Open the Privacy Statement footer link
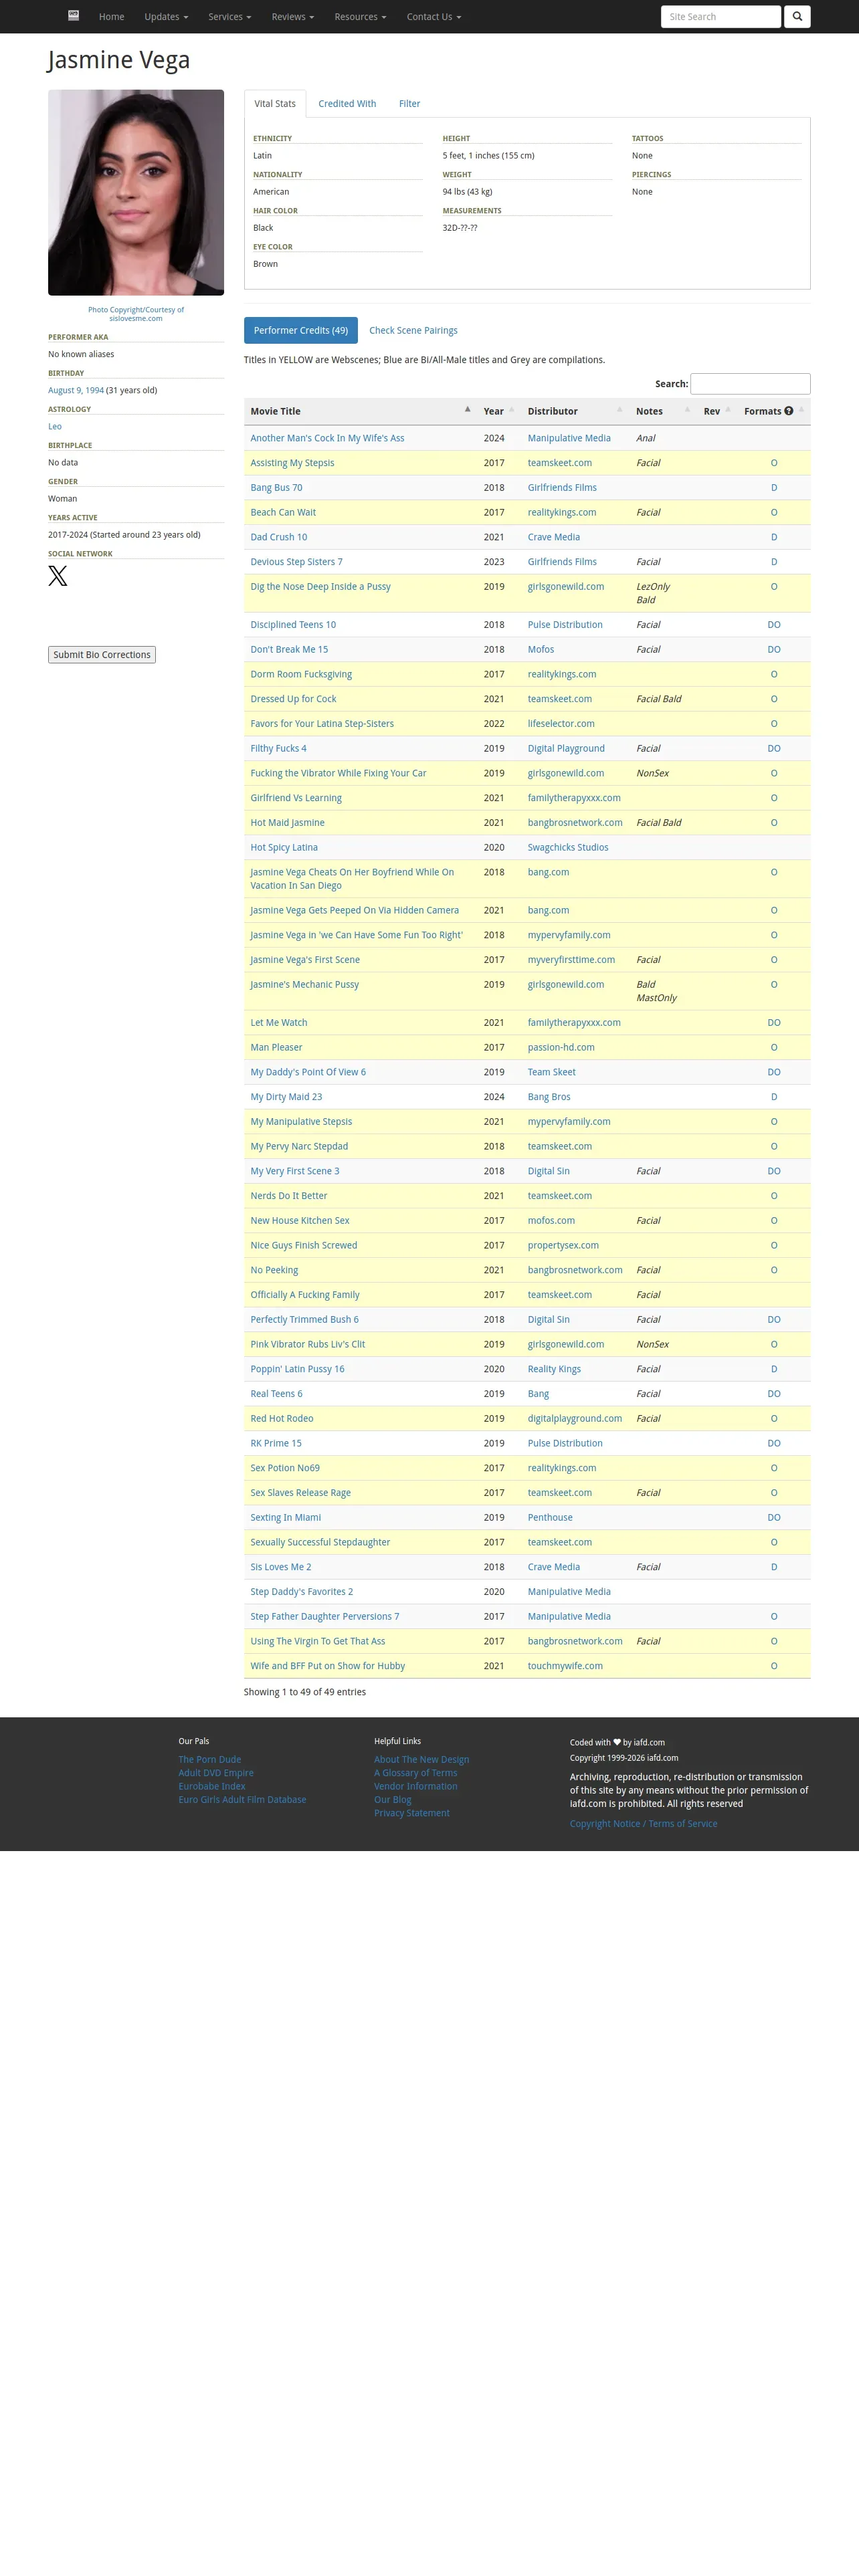The height and width of the screenshot is (2576, 859). pos(412,1813)
